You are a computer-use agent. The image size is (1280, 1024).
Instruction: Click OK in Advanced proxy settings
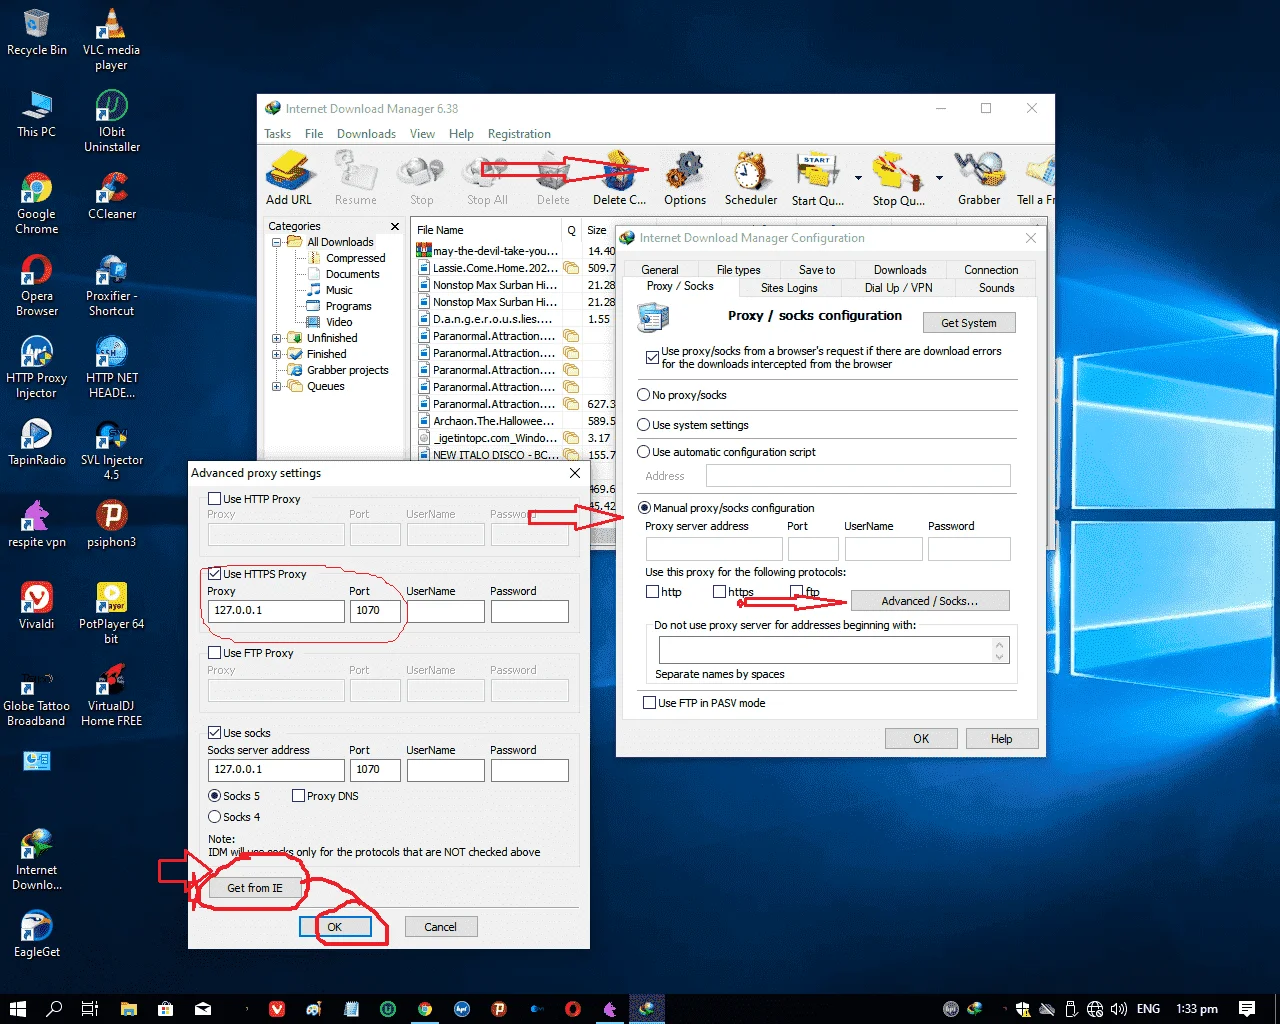pos(335,927)
